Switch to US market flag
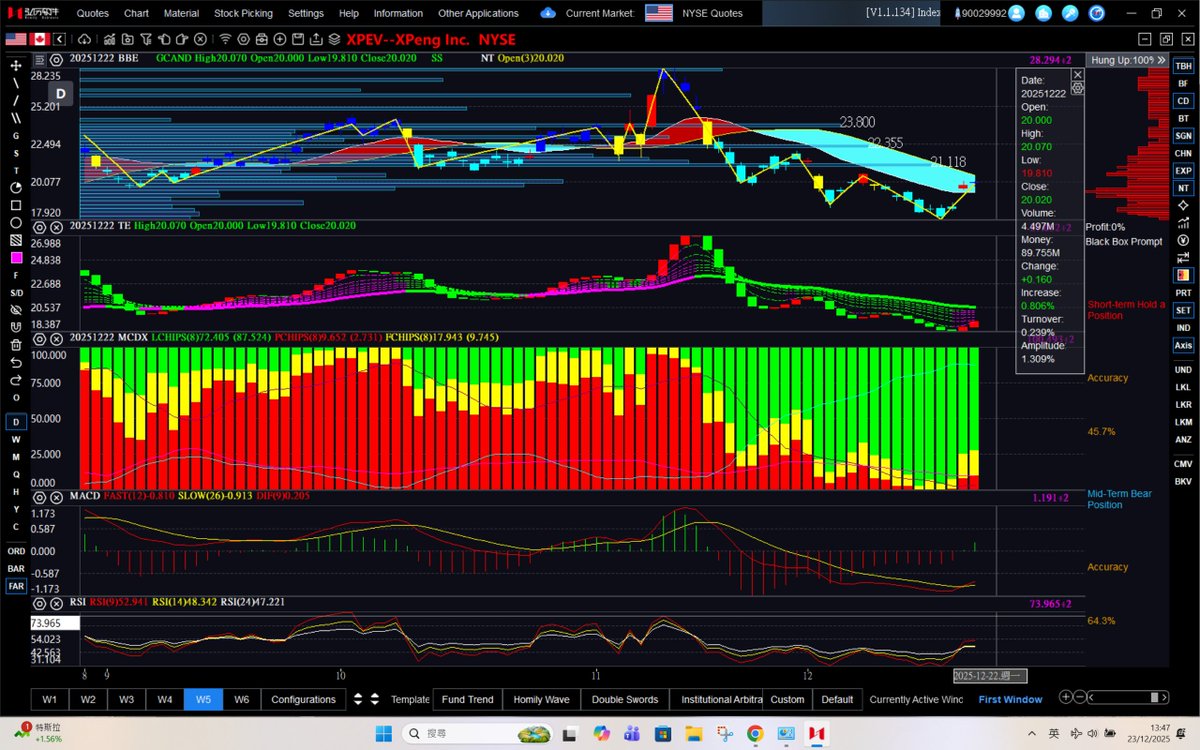Image resolution: width=1200 pixels, height=750 pixels. 16,39
